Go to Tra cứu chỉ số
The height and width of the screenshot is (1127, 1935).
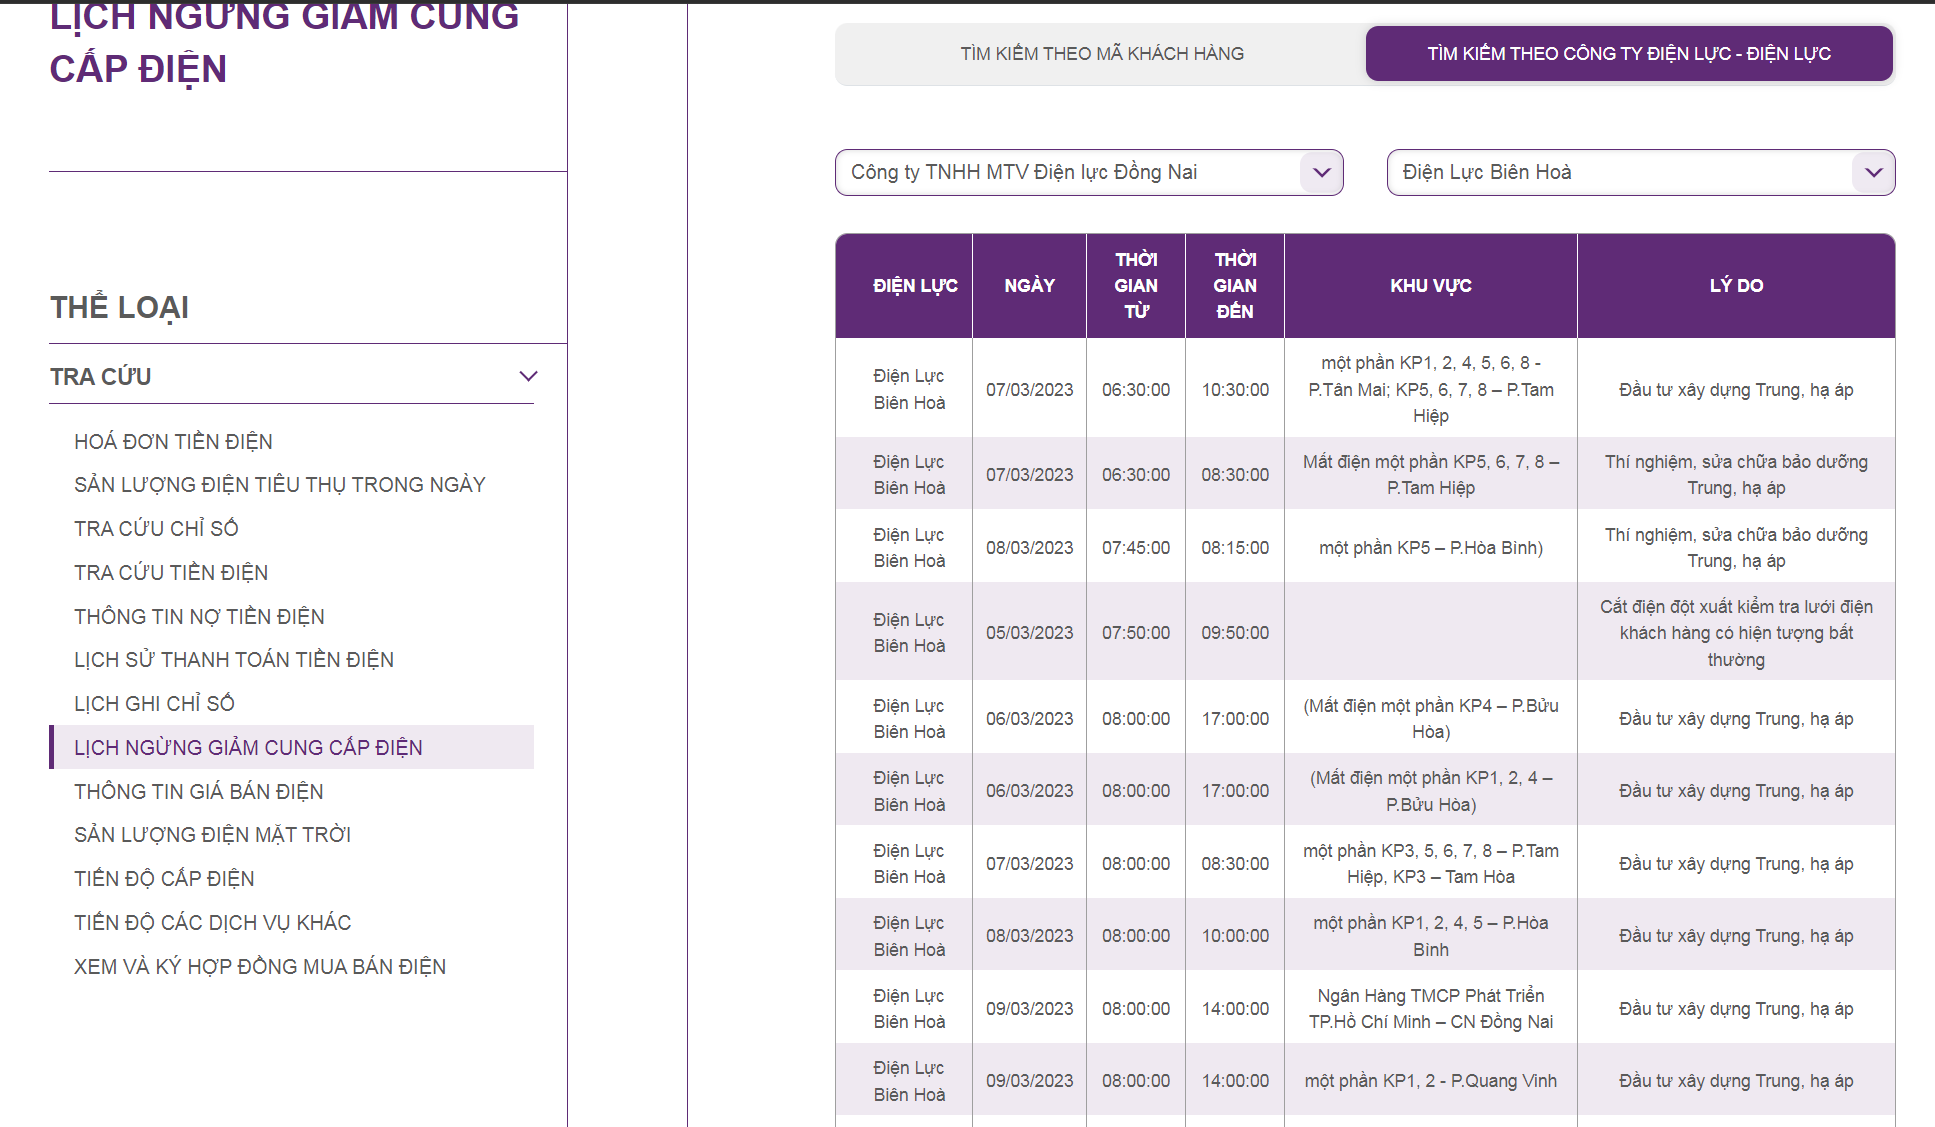pos(156,528)
